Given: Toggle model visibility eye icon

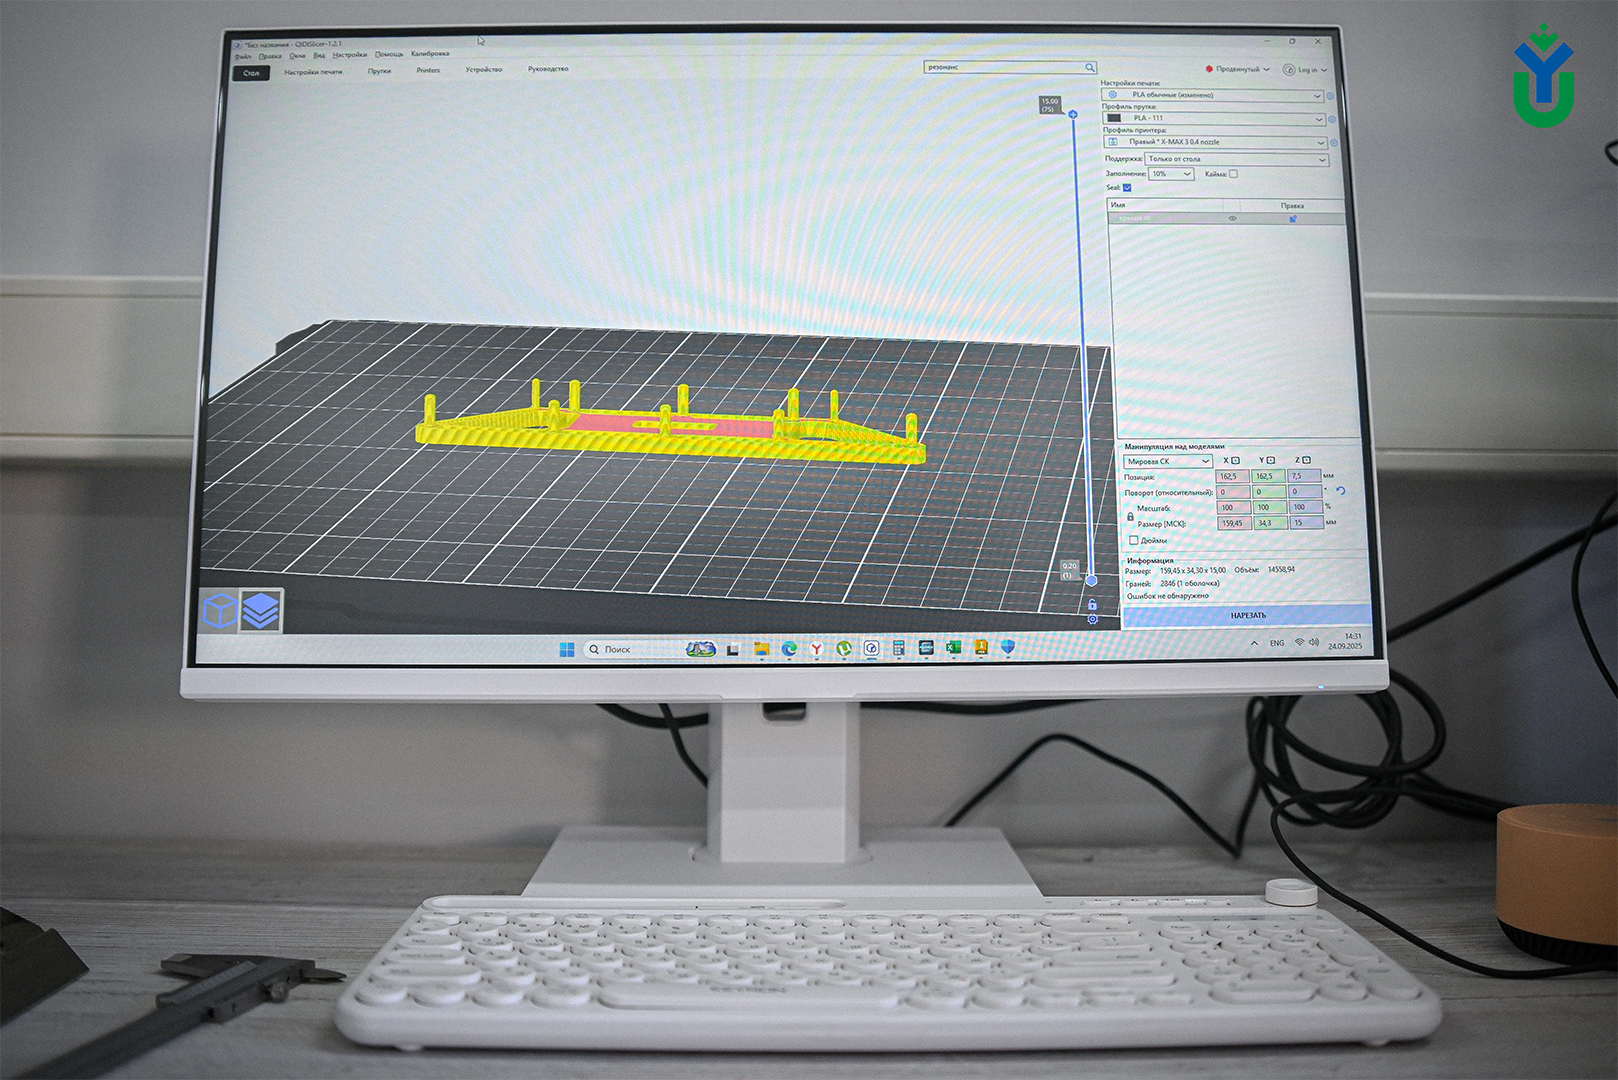Looking at the screenshot, I should coord(1232,218).
